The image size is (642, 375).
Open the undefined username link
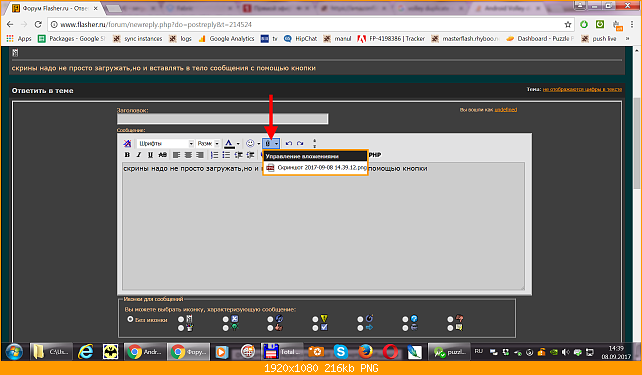coord(506,110)
